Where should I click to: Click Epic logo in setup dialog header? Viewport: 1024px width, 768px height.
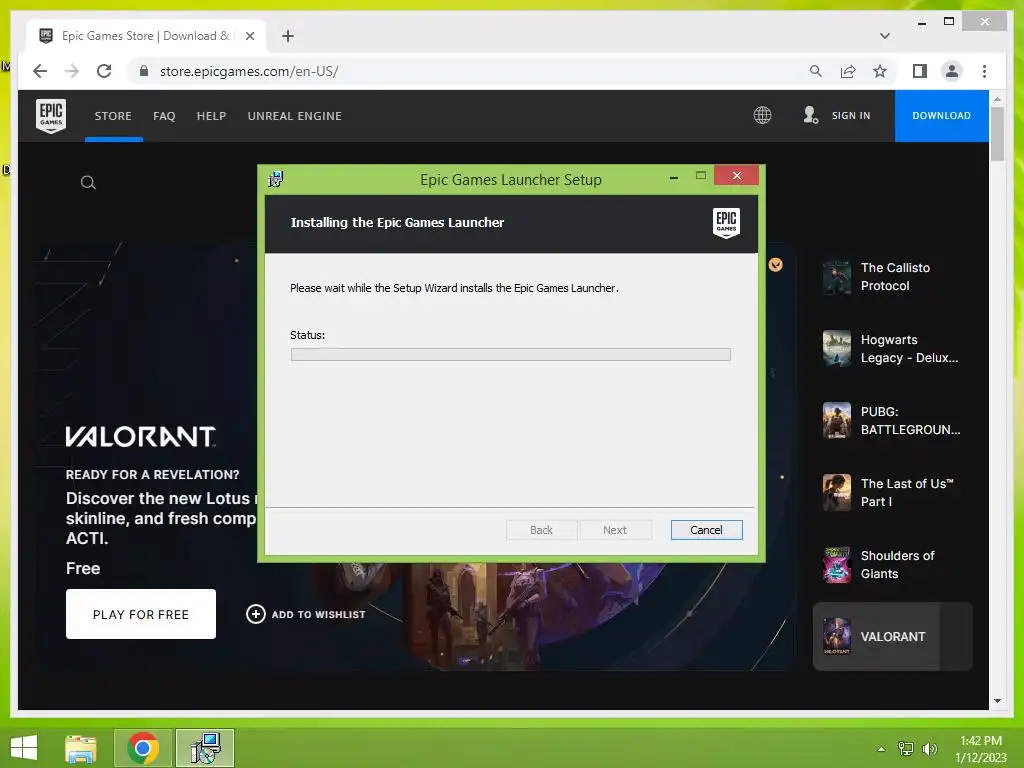726,223
